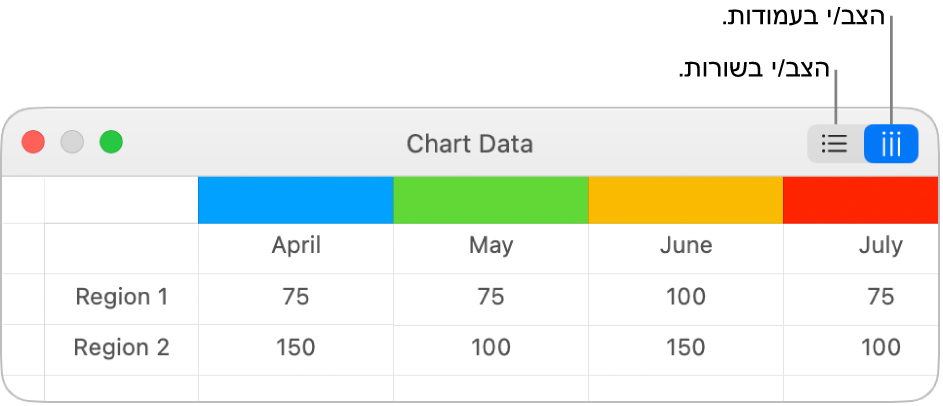This screenshot has width=943, height=406.
Task: Click the green zoom window button
Action: click(111, 142)
